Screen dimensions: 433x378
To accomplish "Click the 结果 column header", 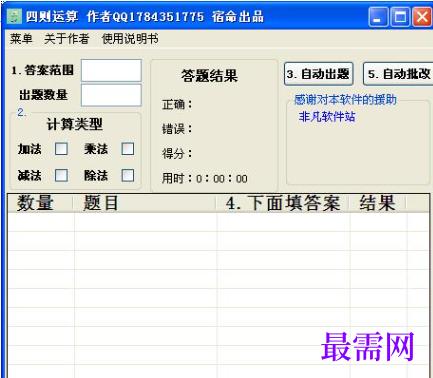I will tap(377, 203).
